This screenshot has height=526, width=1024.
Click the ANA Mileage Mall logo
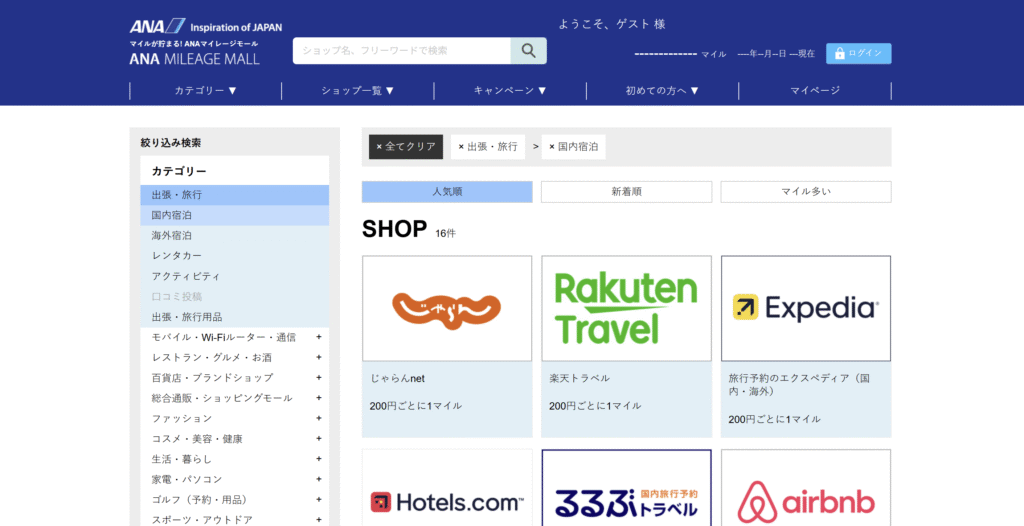click(194, 42)
